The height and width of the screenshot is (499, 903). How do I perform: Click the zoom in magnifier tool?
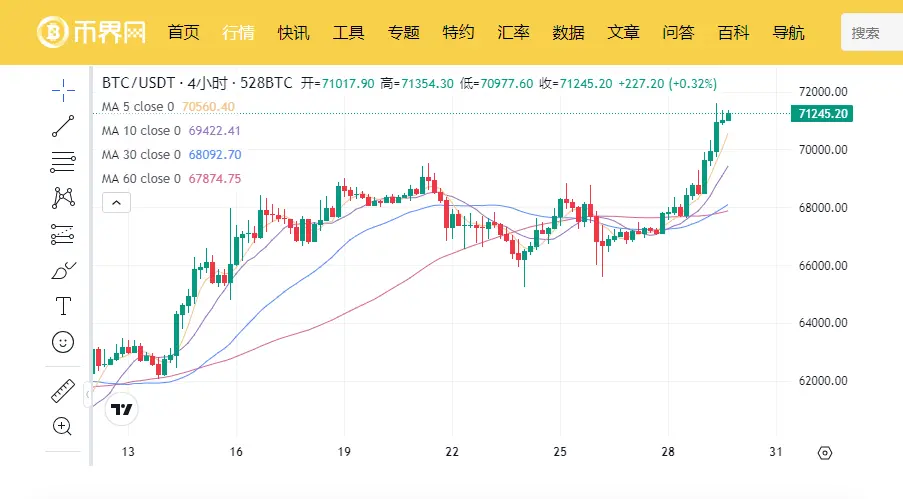[63, 427]
